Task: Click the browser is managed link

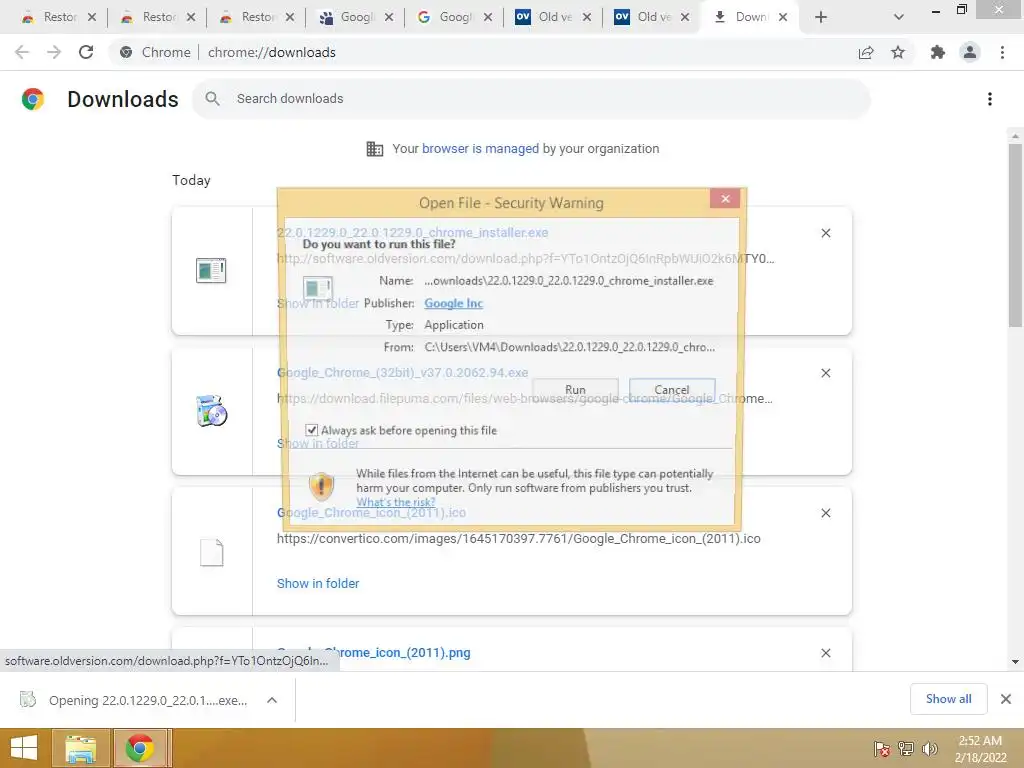Action: point(480,148)
